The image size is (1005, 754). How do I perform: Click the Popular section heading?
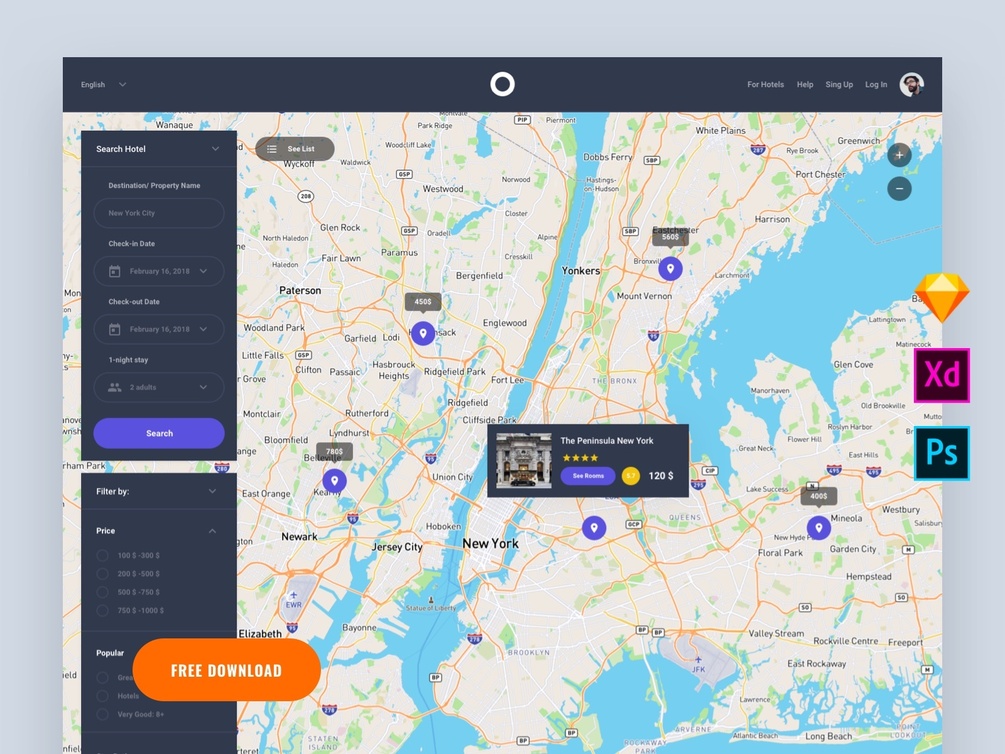(x=110, y=653)
